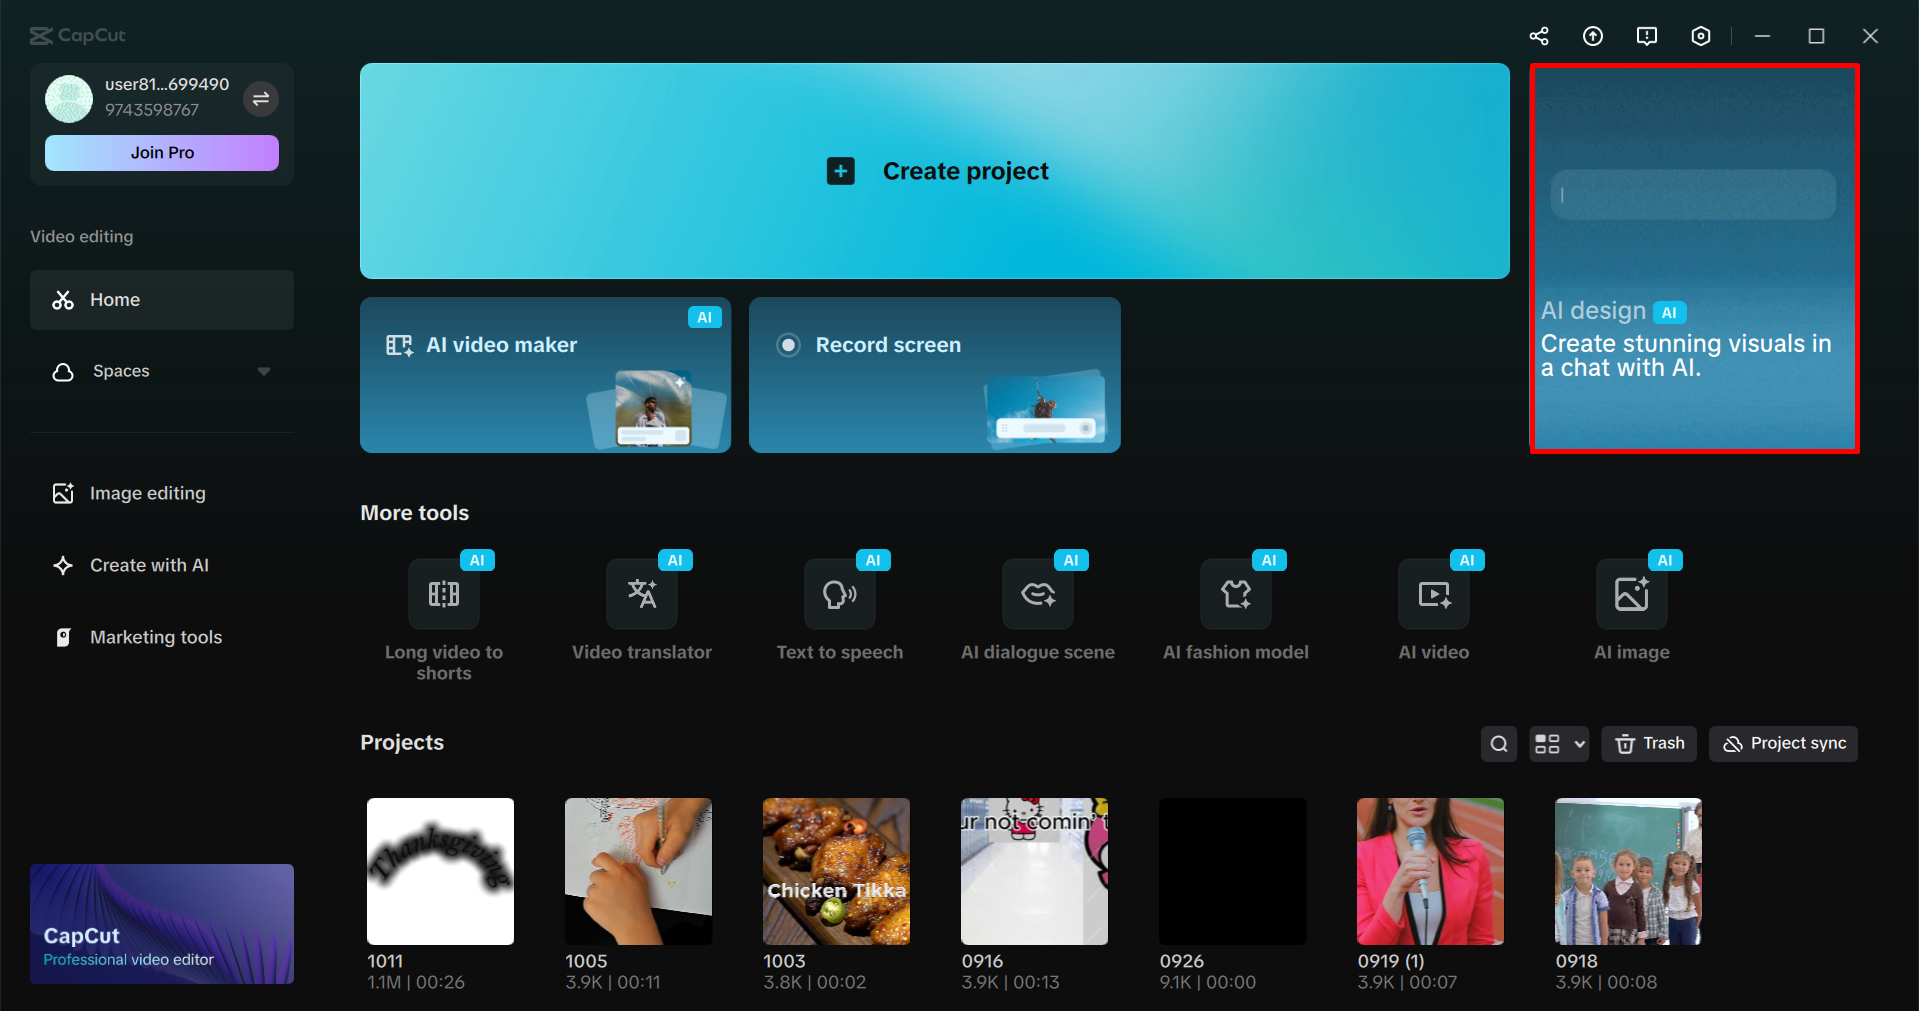The width and height of the screenshot is (1919, 1011).
Task: Start a new project with Create project
Action: pos(935,171)
